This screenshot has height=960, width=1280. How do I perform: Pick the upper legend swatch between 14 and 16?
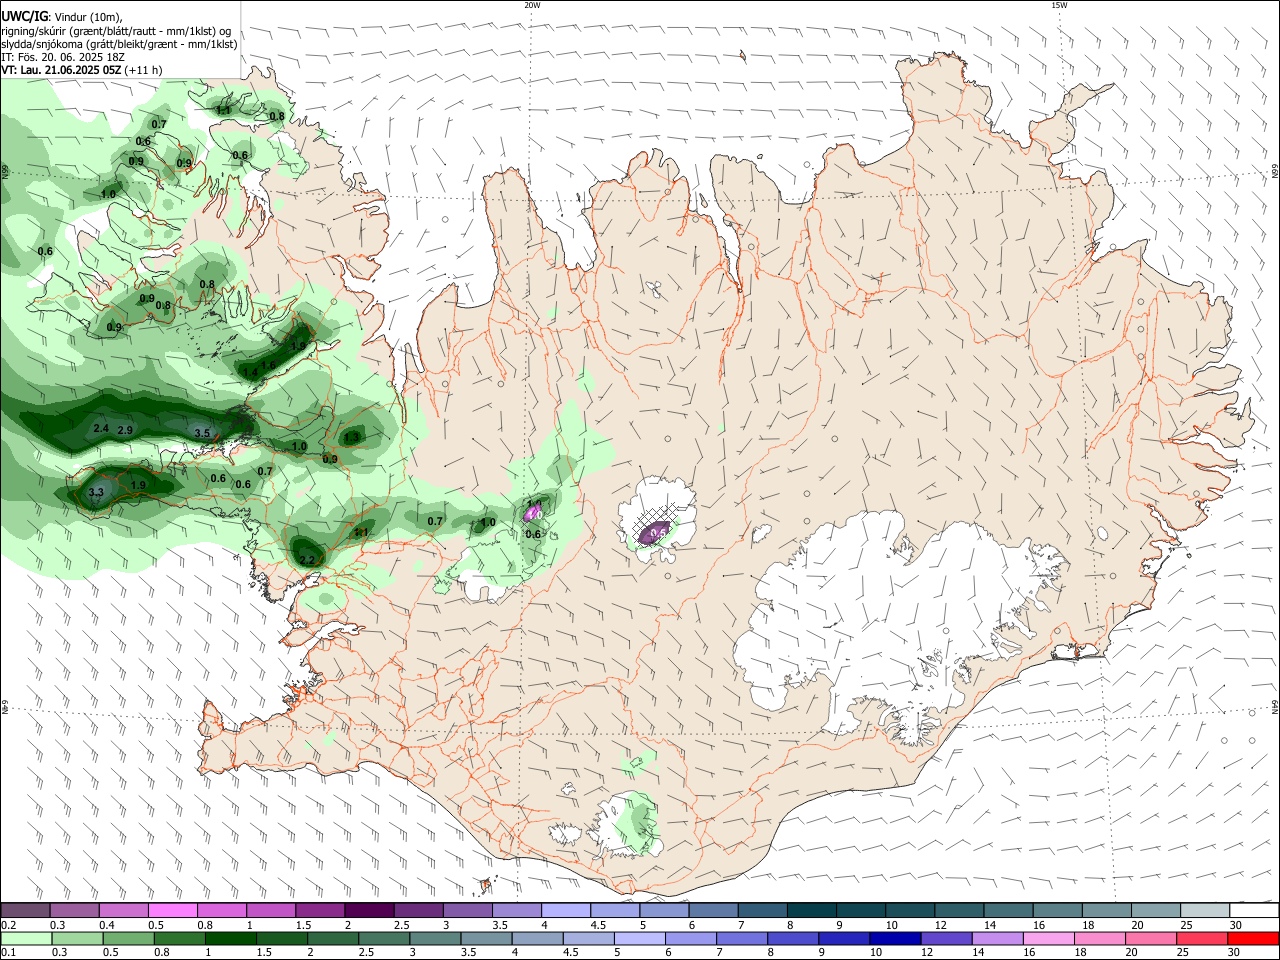(1008, 910)
